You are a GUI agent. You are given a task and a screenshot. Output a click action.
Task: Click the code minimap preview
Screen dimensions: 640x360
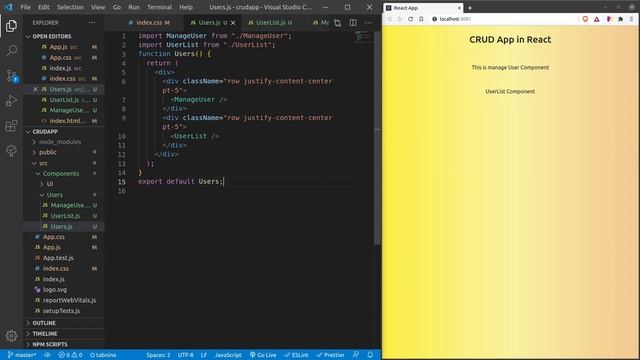click(362, 38)
